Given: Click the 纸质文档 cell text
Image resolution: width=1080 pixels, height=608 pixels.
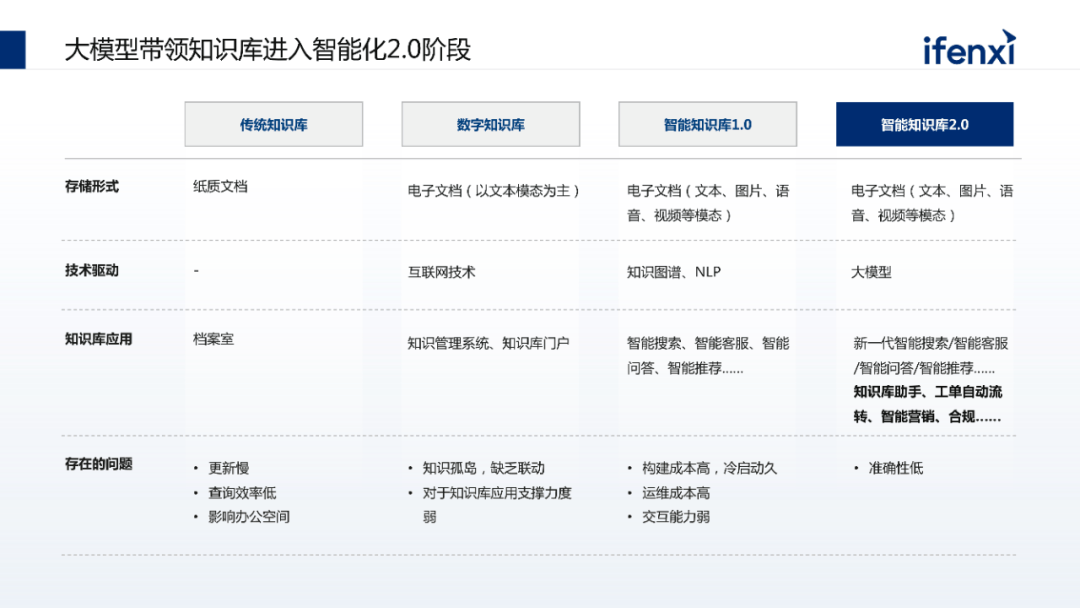Looking at the screenshot, I should coord(220,186).
